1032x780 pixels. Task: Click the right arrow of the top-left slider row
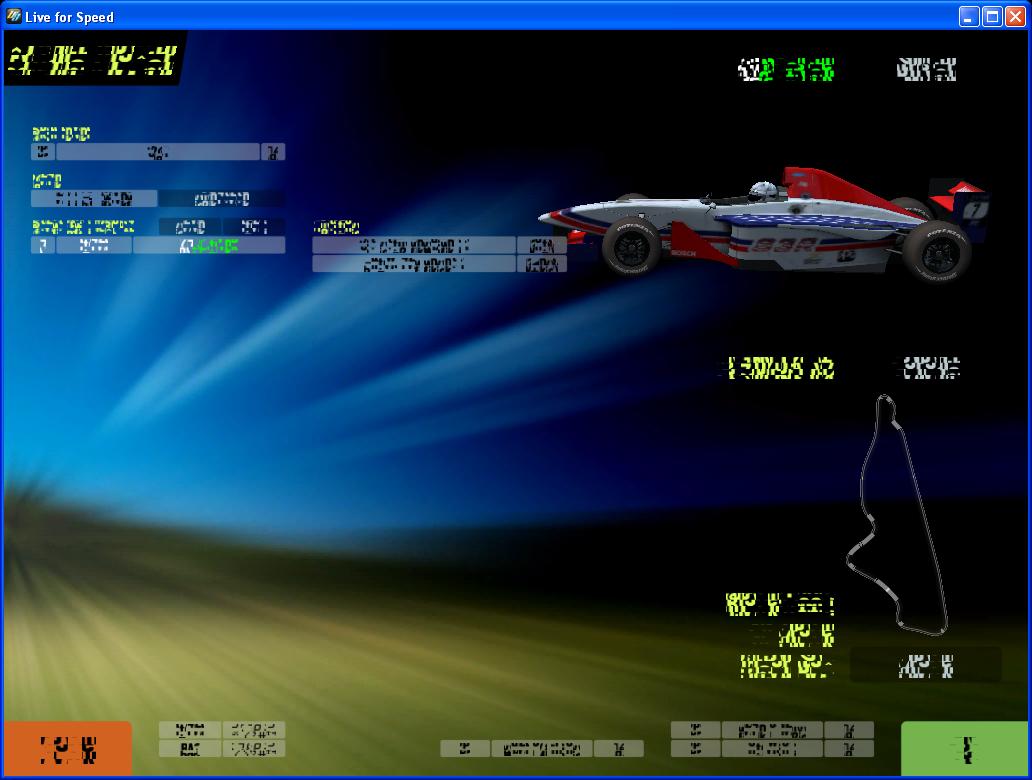click(x=272, y=152)
